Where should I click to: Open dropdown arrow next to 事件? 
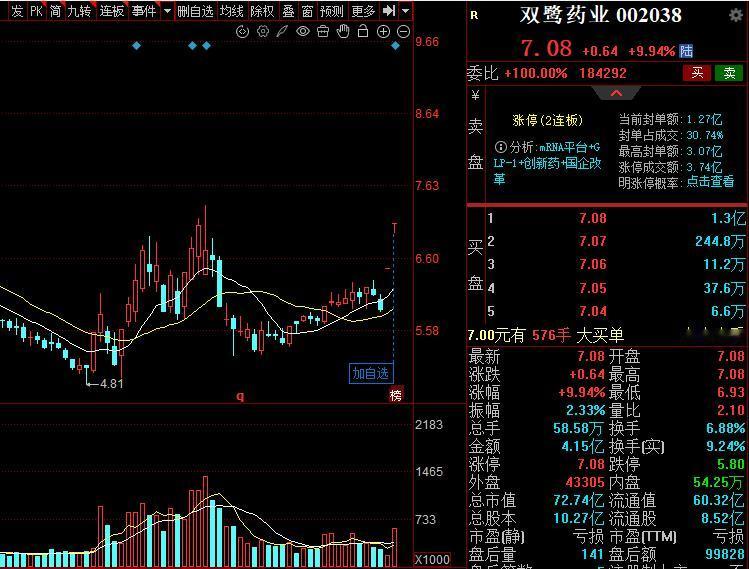pyautogui.click(x=167, y=11)
